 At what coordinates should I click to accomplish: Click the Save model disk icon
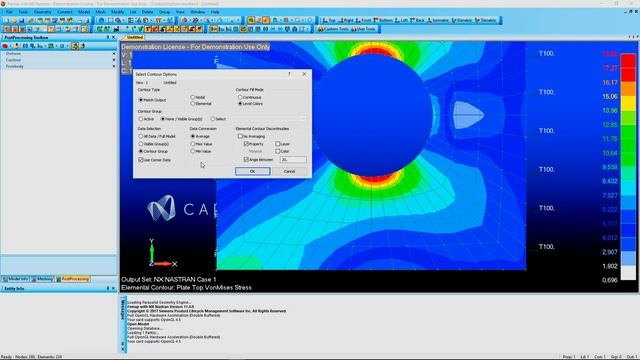[21, 20]
